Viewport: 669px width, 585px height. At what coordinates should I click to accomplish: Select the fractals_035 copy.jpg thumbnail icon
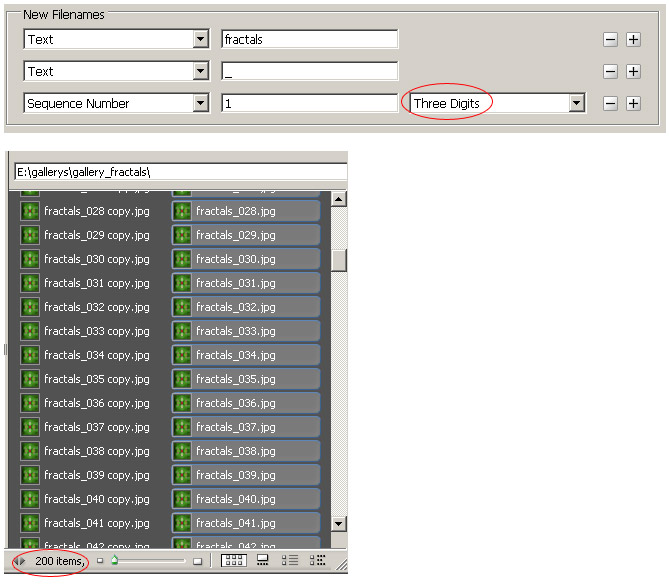coord(30,379)
